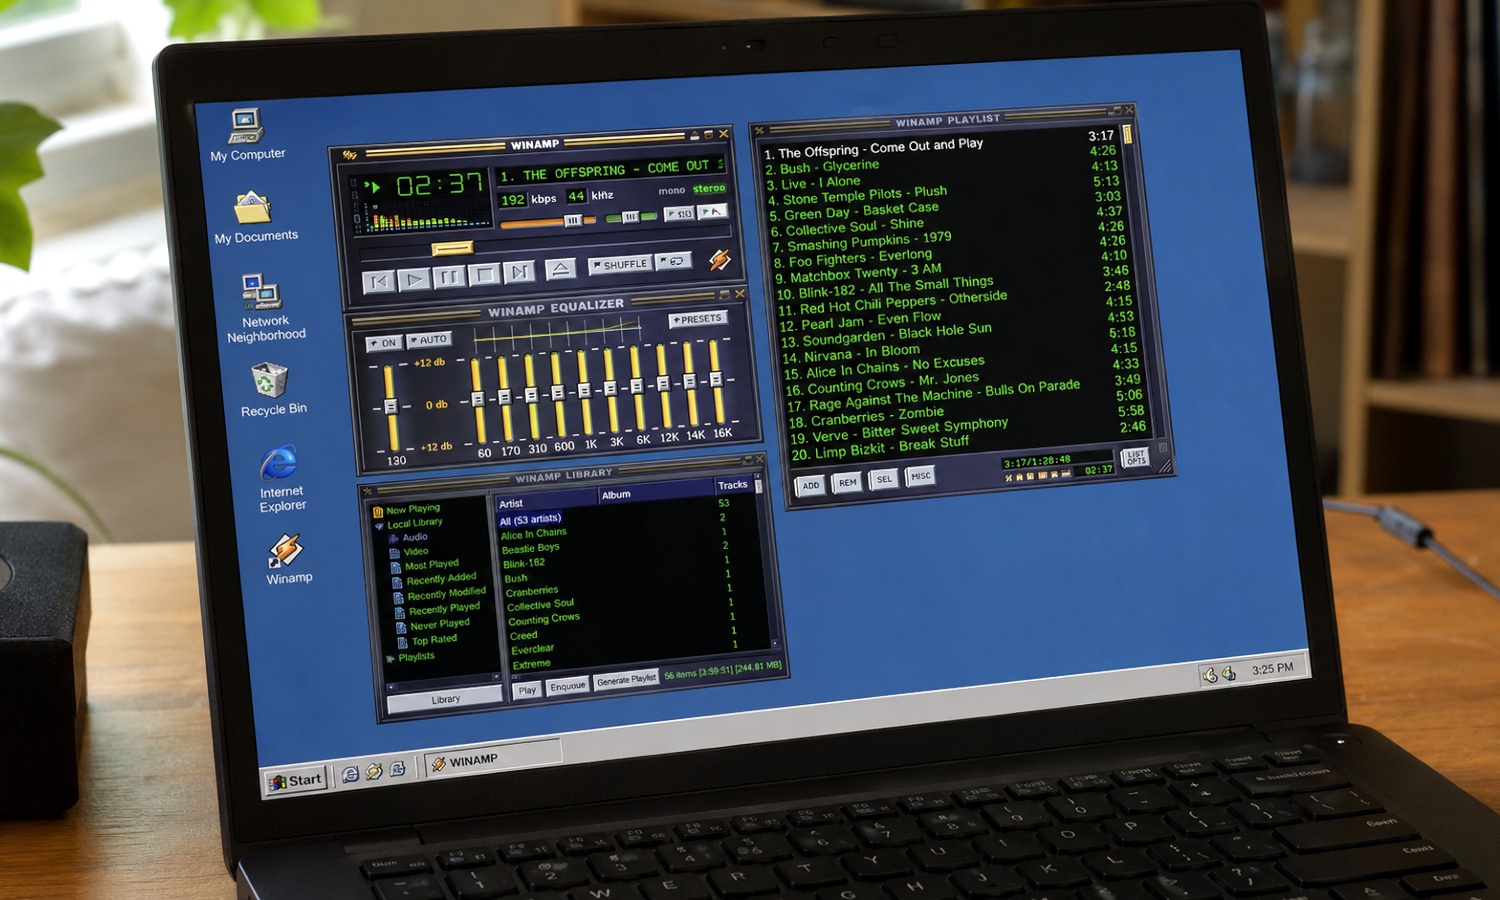Screen dimensions: 1500x900
Task: Click Winamp lightning bolt logo in main window
Action: point(719,260)
